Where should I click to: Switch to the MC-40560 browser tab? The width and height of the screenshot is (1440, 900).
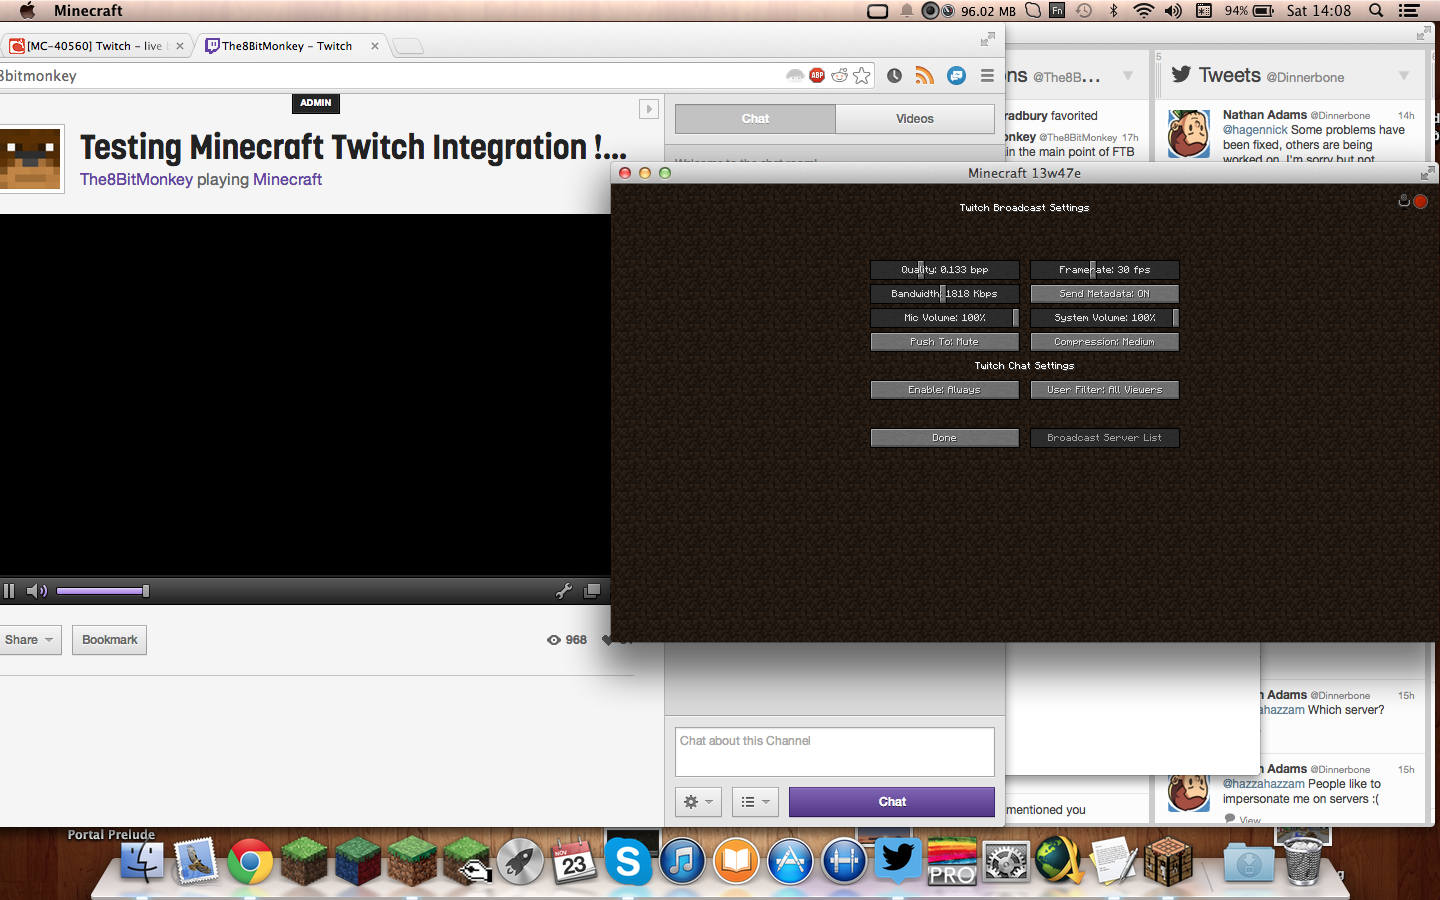98,46
